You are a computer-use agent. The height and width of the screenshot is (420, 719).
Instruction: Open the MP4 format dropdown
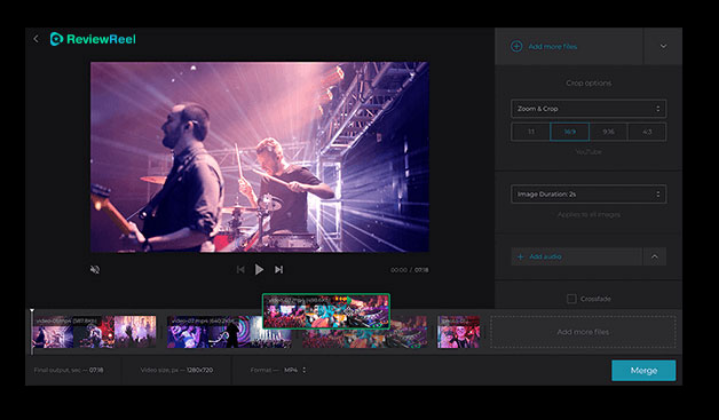[294, 370]
